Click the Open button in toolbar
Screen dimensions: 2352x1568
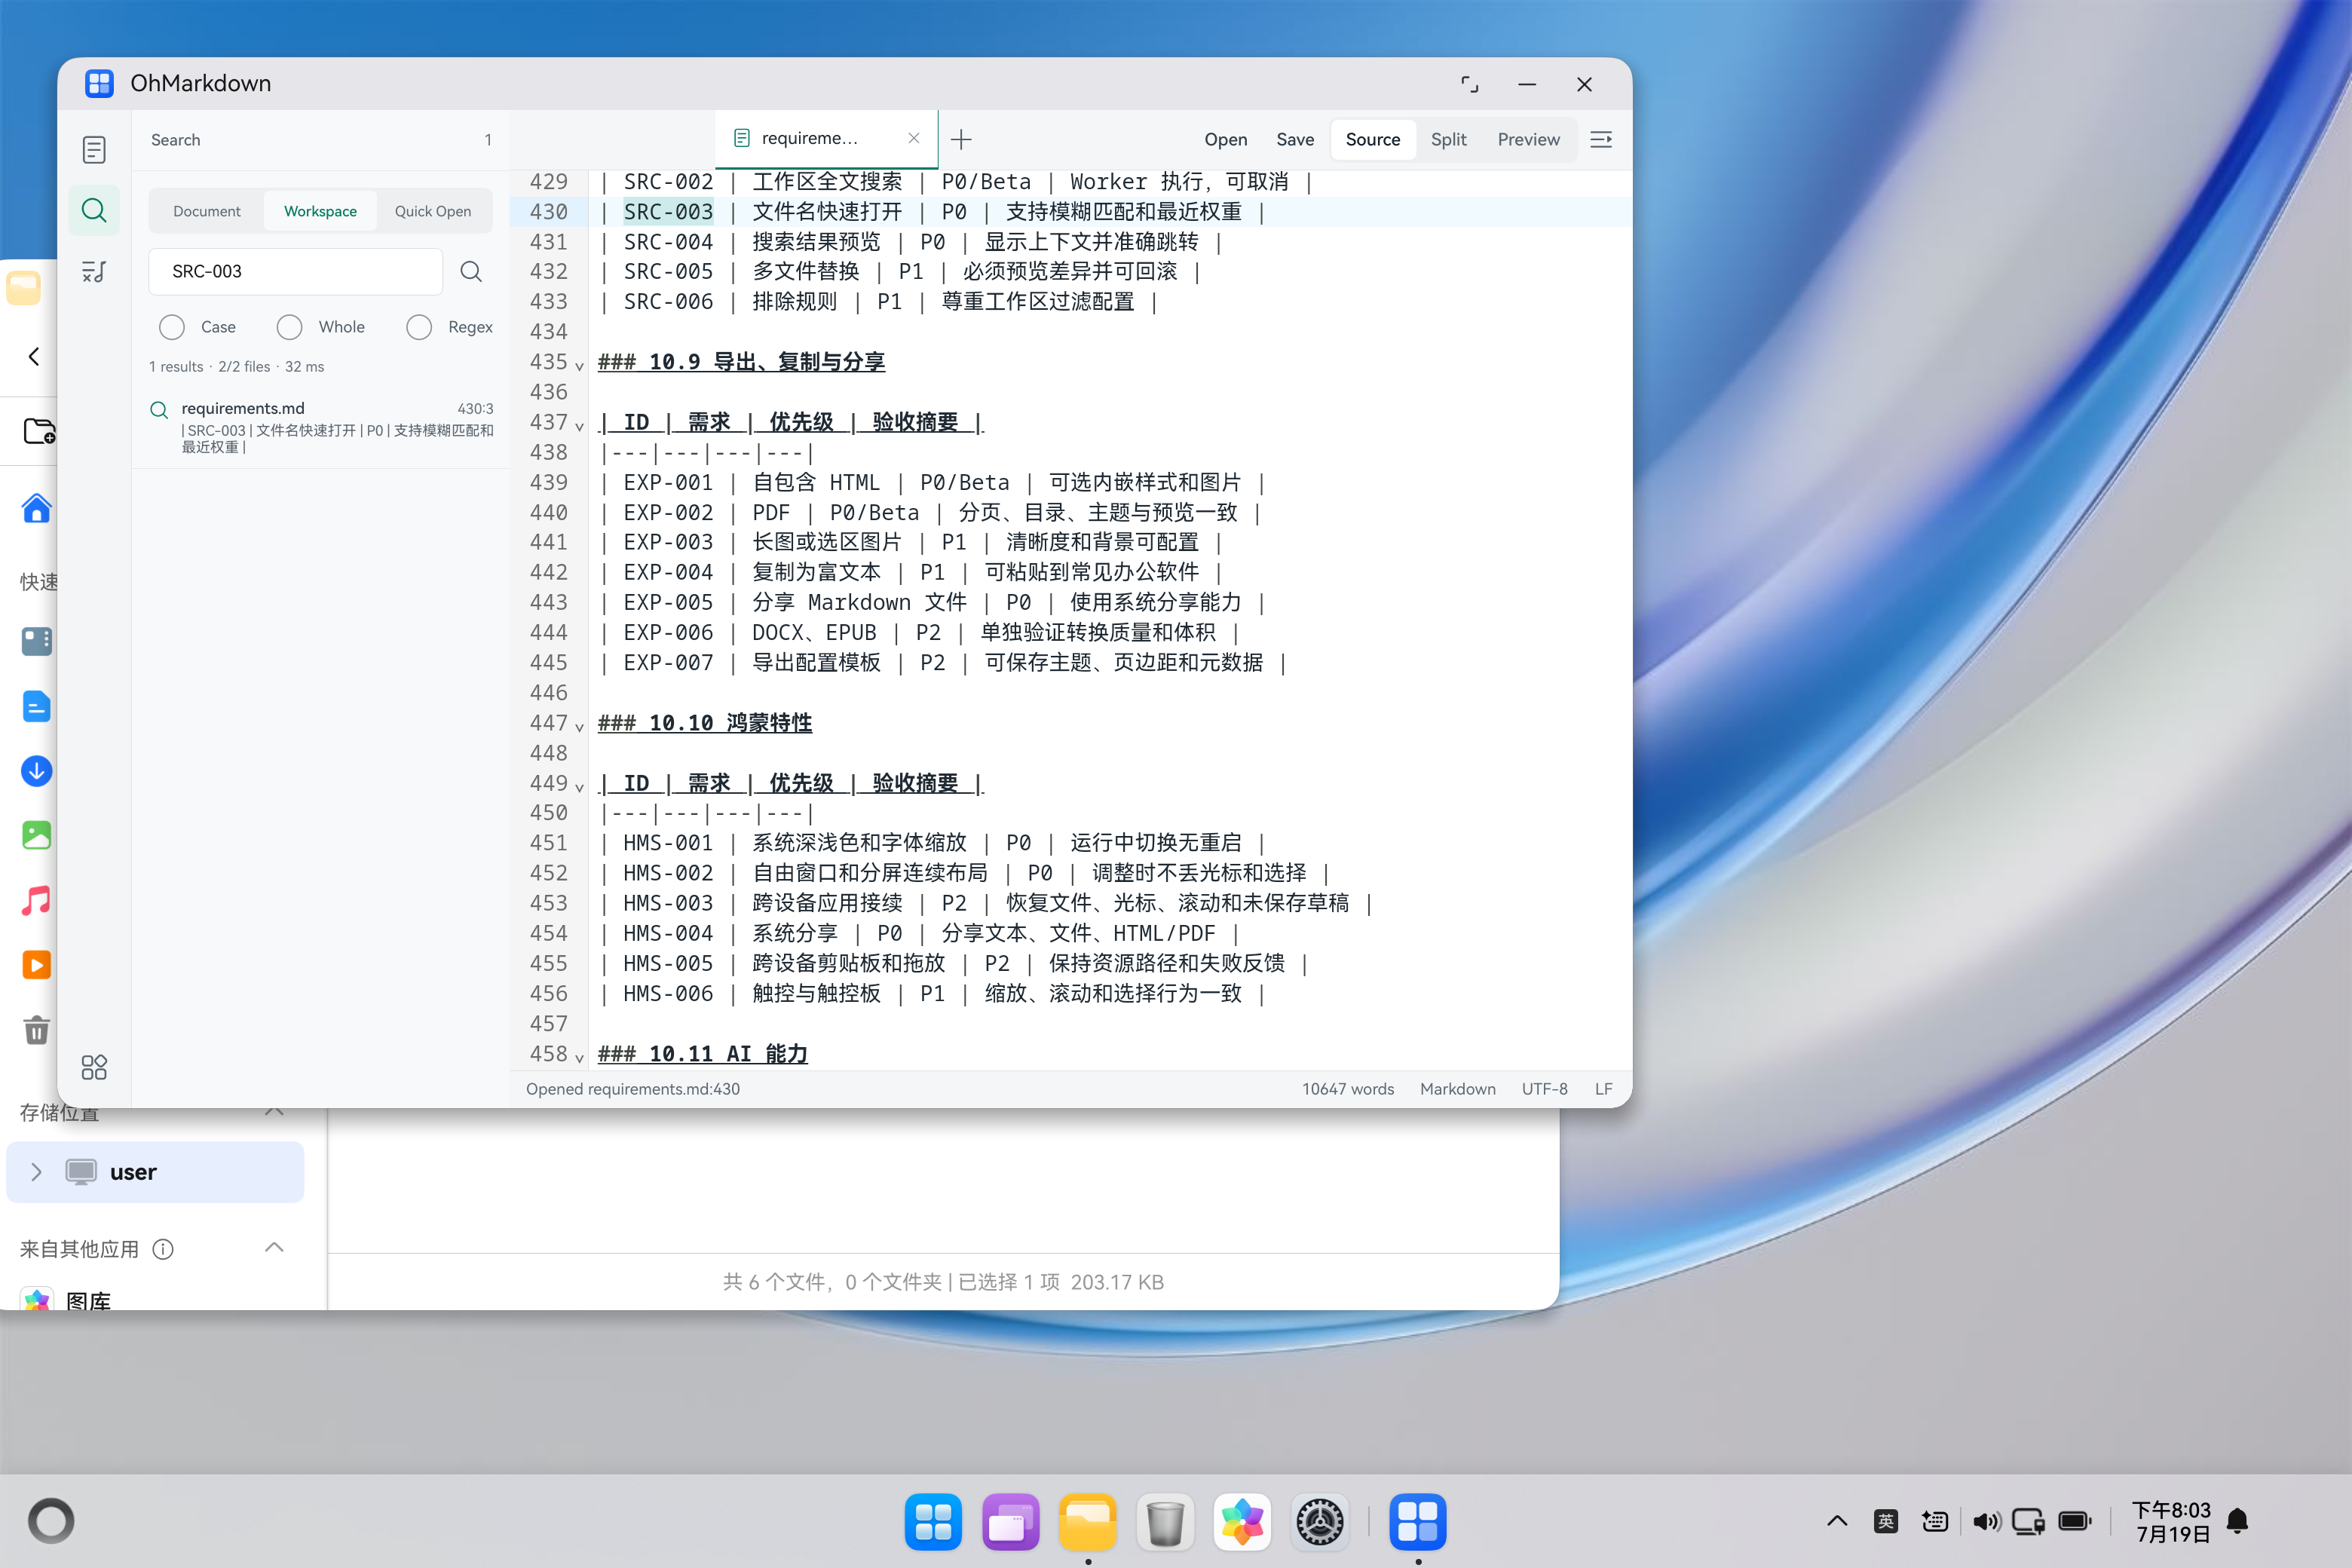coord(1225,139)
